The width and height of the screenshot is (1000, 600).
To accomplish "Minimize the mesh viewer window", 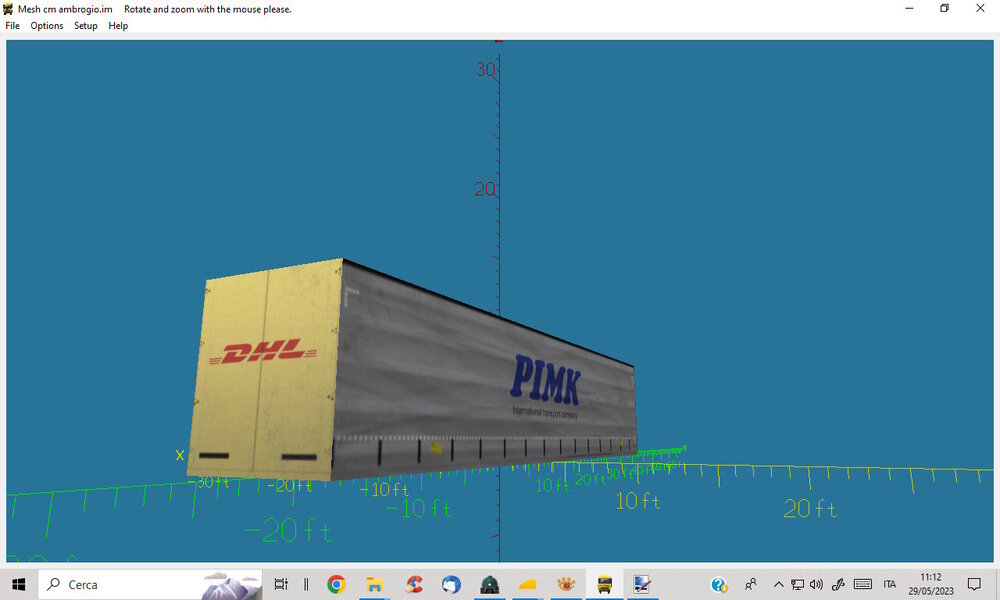I will coord(909,8).
